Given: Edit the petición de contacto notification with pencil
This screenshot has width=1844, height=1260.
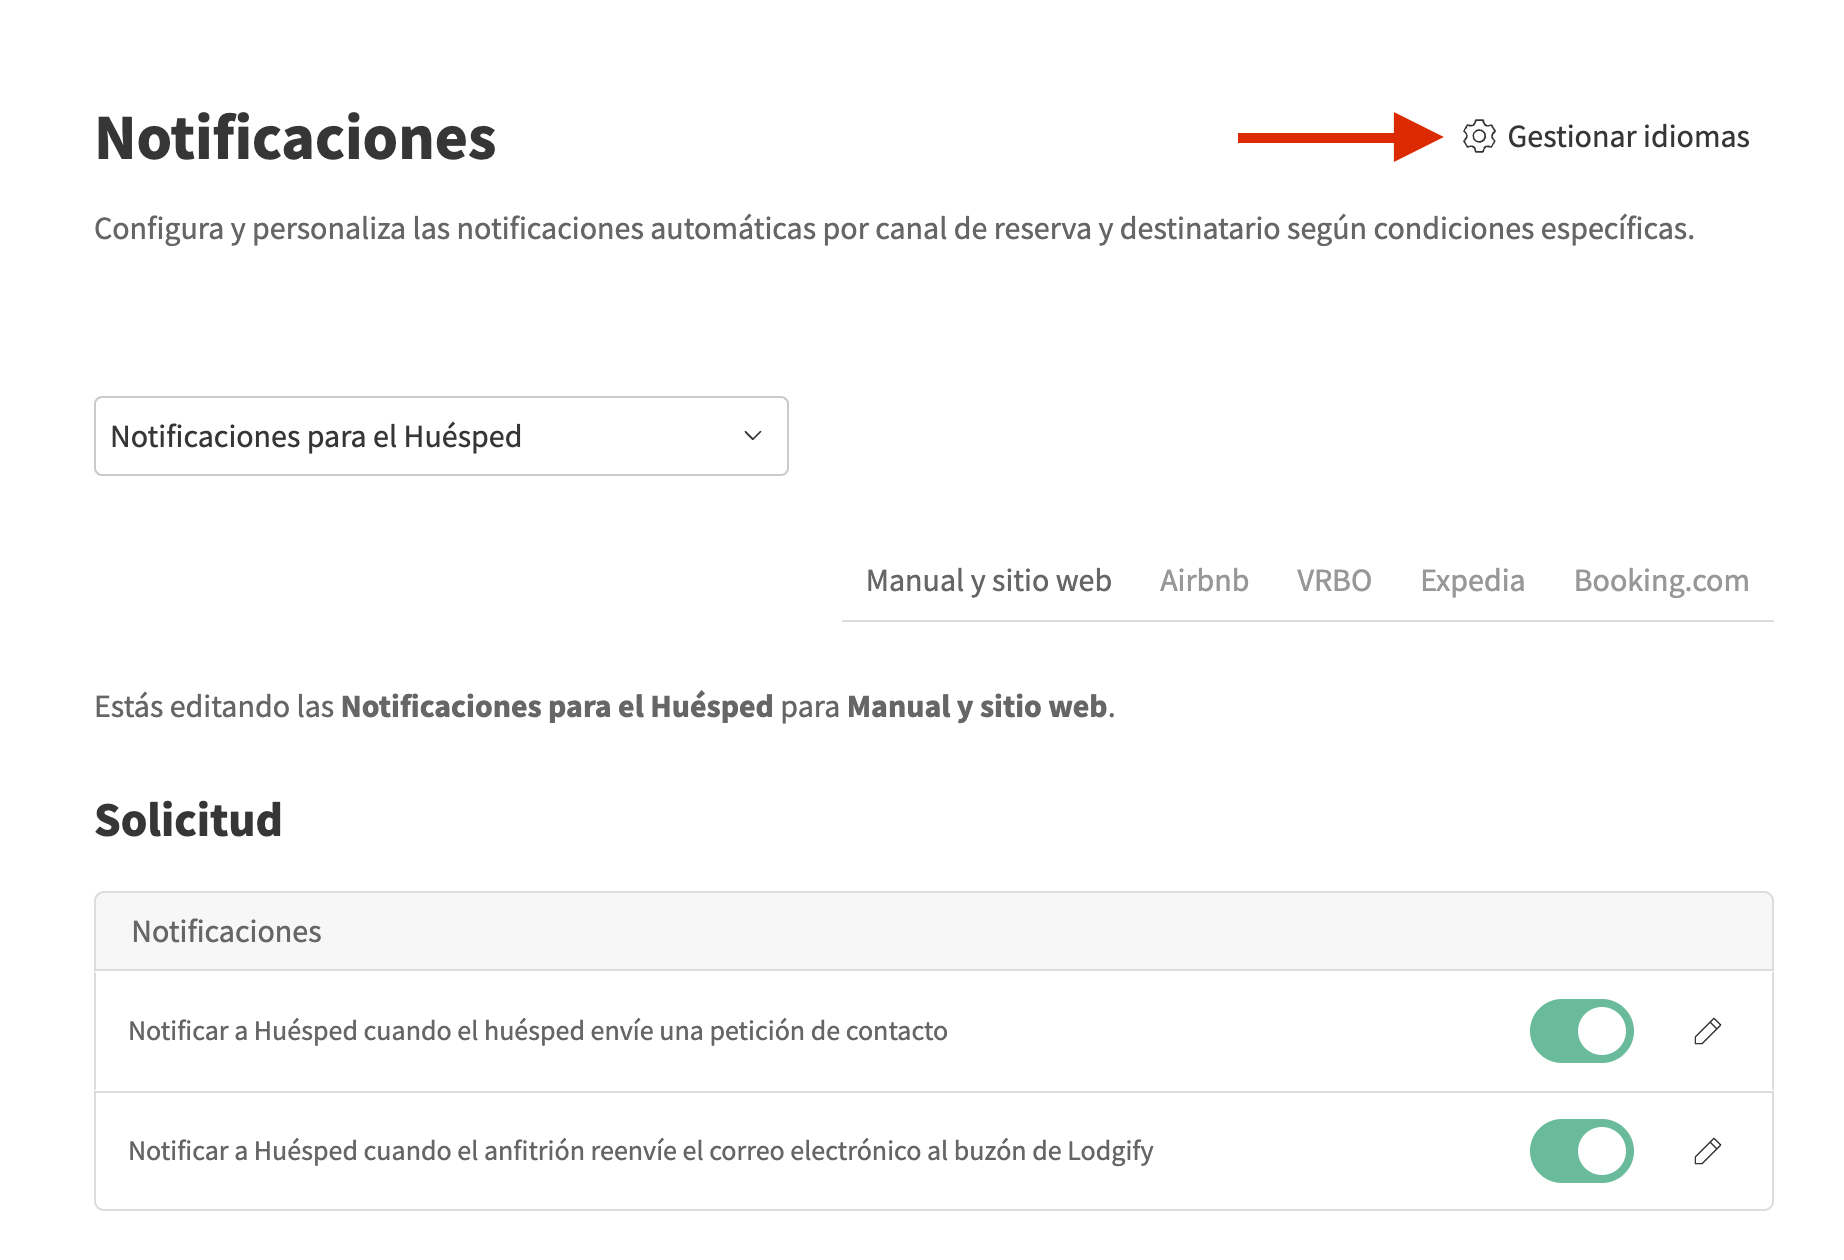Looking at the screenshot, I should [x=1708, y=1031].
